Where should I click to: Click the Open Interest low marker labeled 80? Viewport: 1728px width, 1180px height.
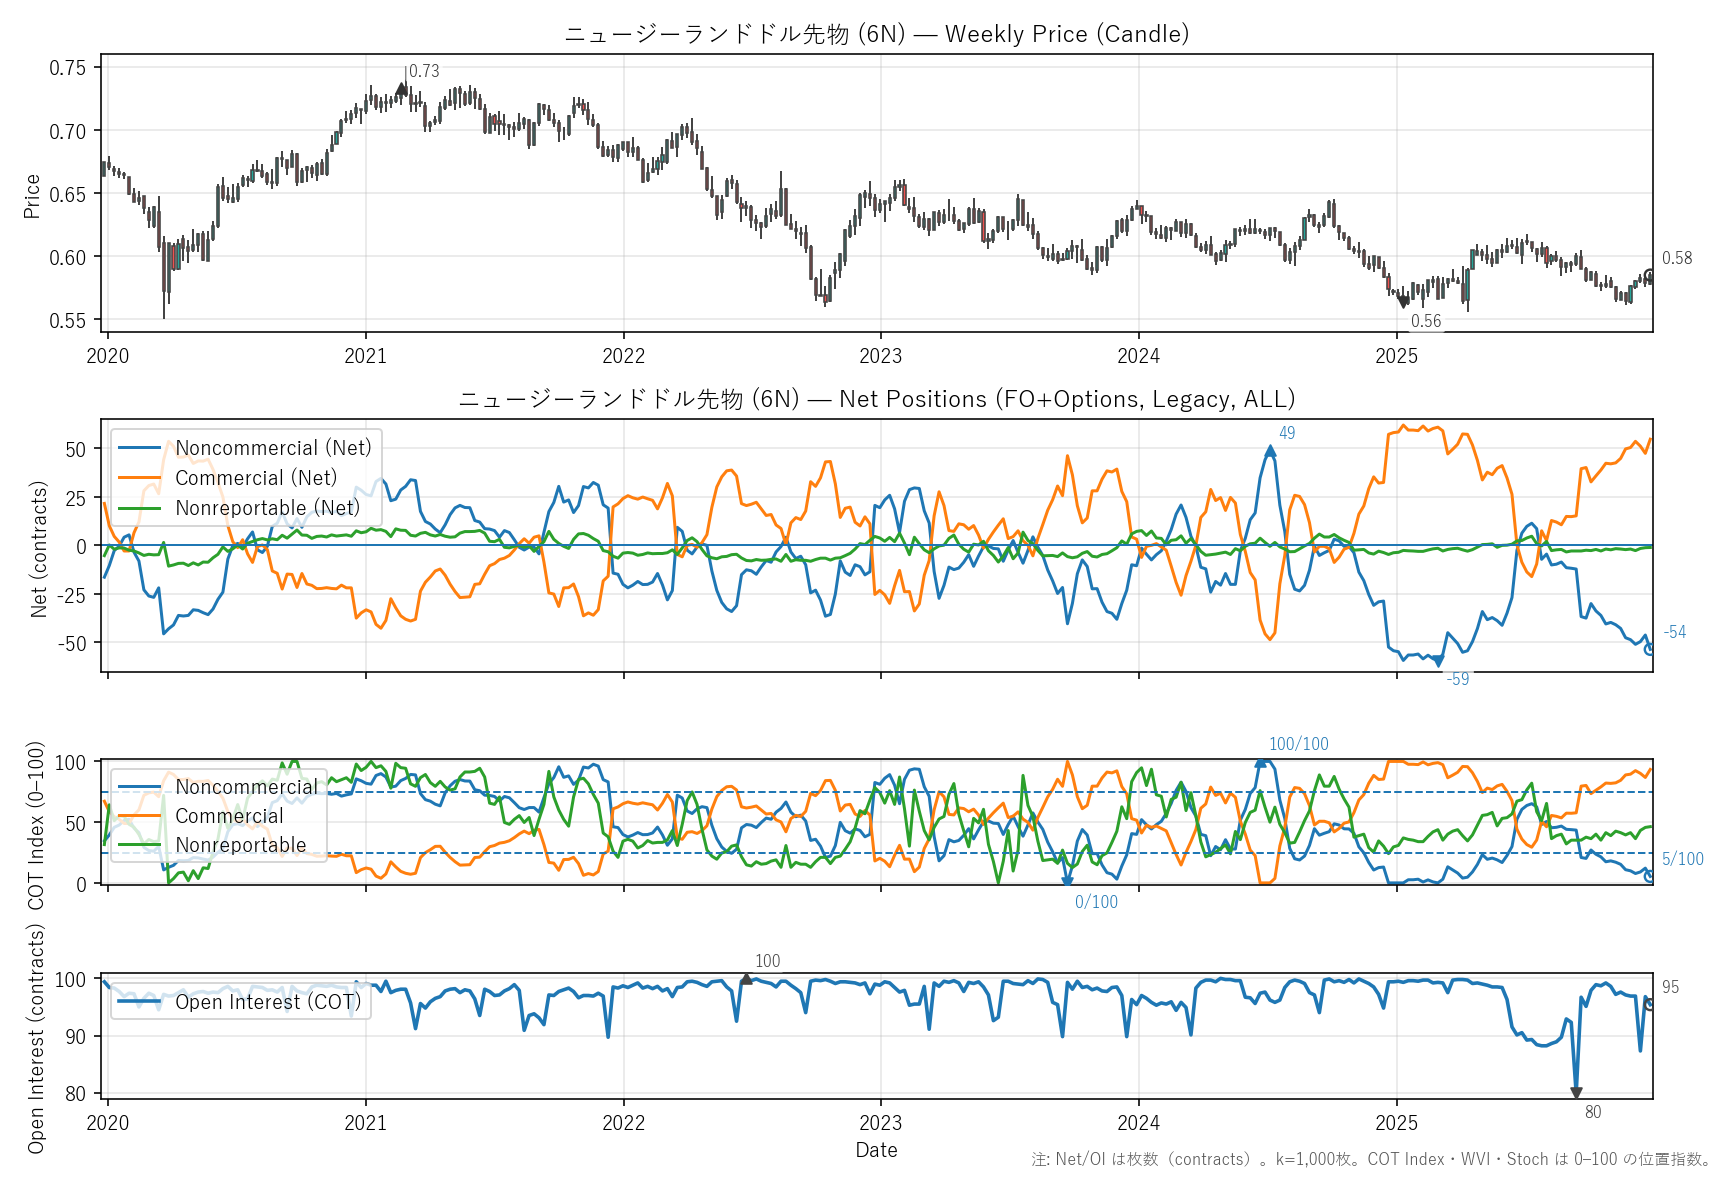tap(1576, 1093)
